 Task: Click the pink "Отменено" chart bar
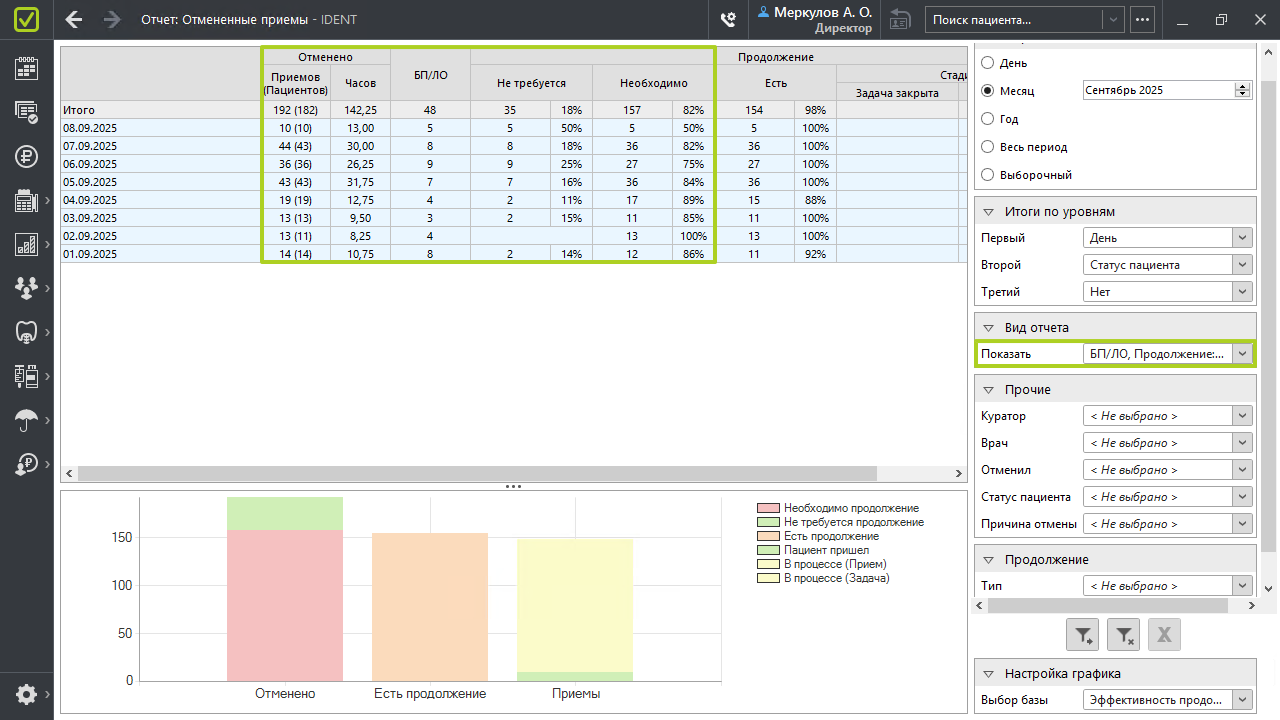pyautogui.click(x=285, y=605)
